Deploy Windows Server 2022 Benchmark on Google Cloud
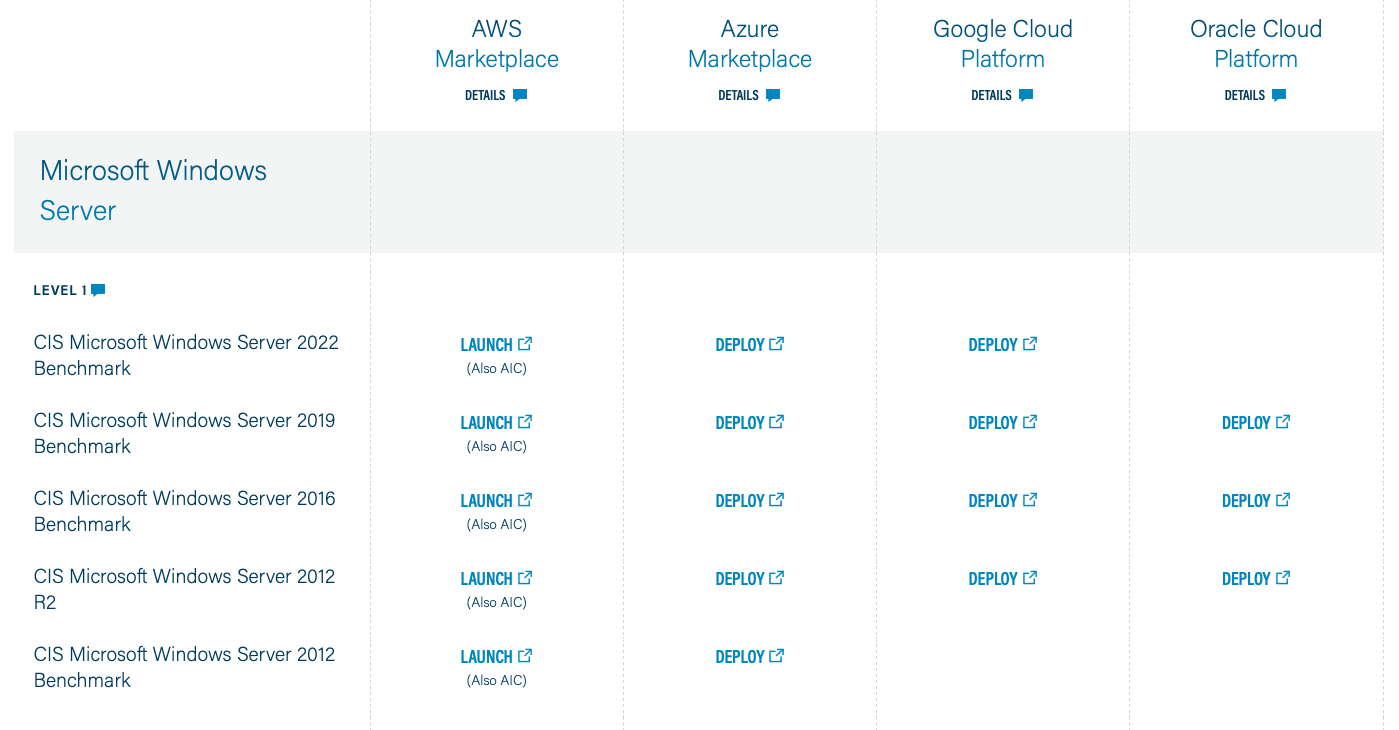 [x=993, y=345]
